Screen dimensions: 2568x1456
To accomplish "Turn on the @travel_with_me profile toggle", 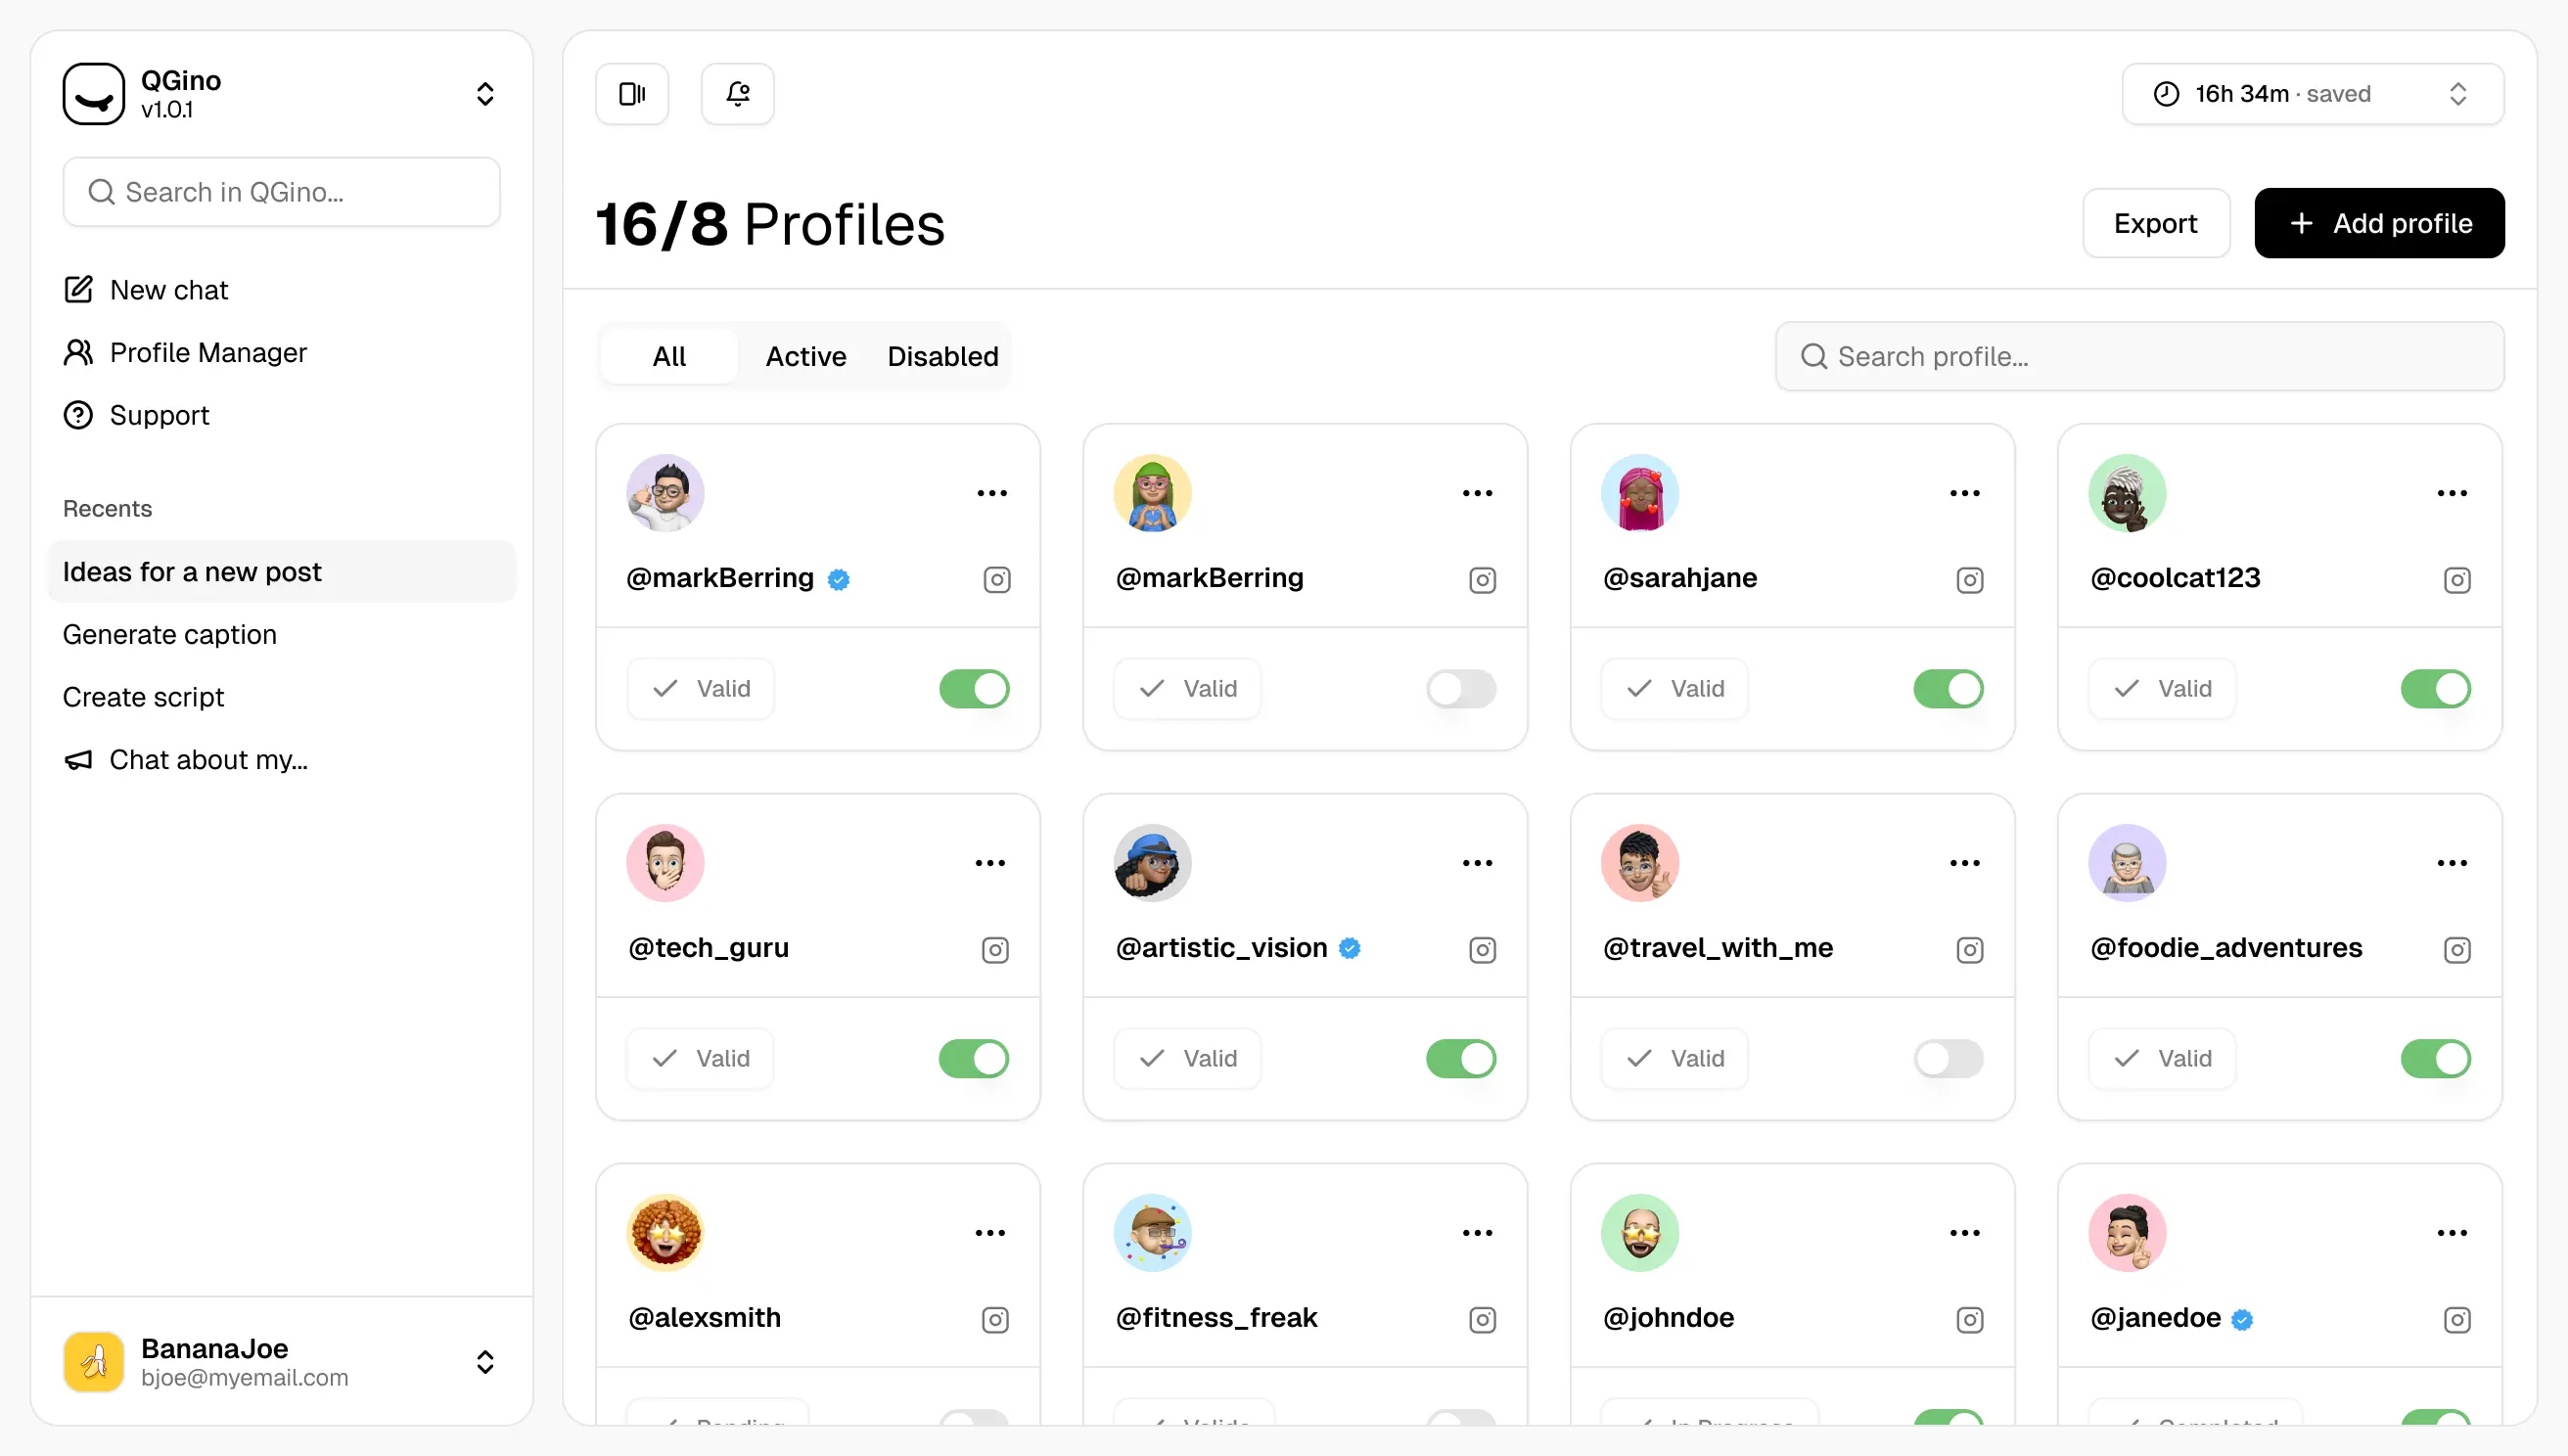I will [x=1948, y=1059].
